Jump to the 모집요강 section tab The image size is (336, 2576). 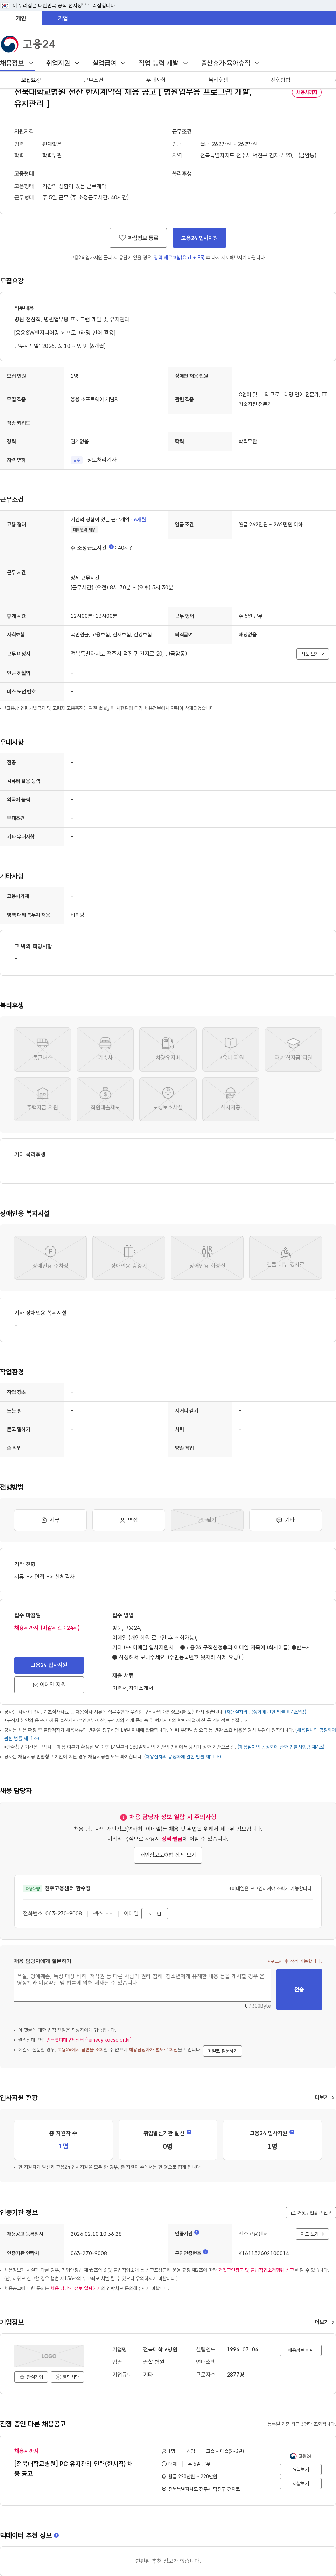pyautogui.click(x=31, y=80)
